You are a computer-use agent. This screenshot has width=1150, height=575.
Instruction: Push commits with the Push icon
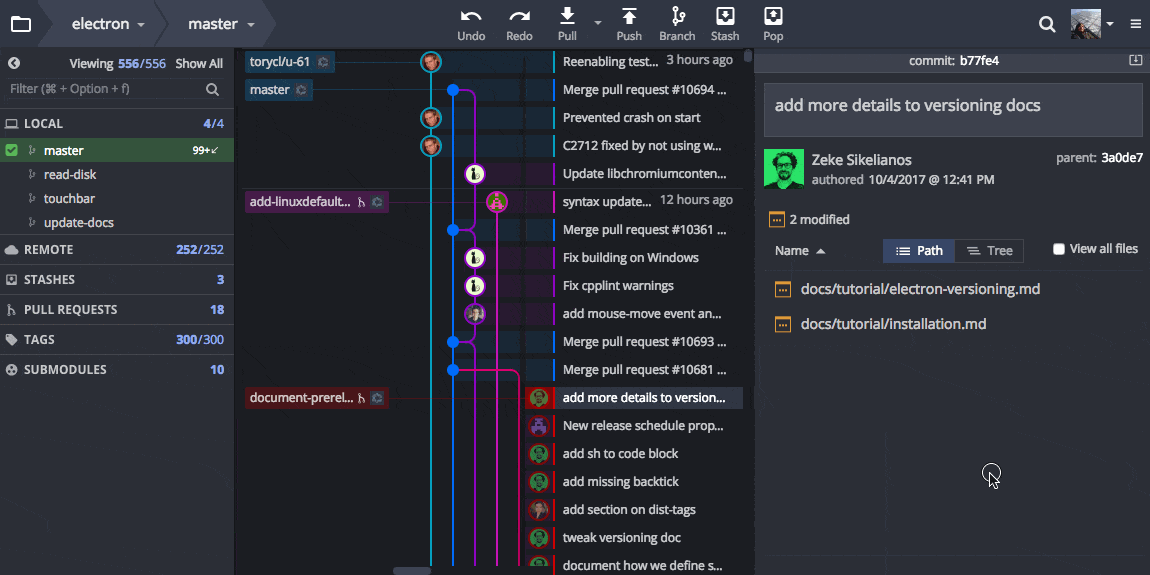[x=629, y=16]
